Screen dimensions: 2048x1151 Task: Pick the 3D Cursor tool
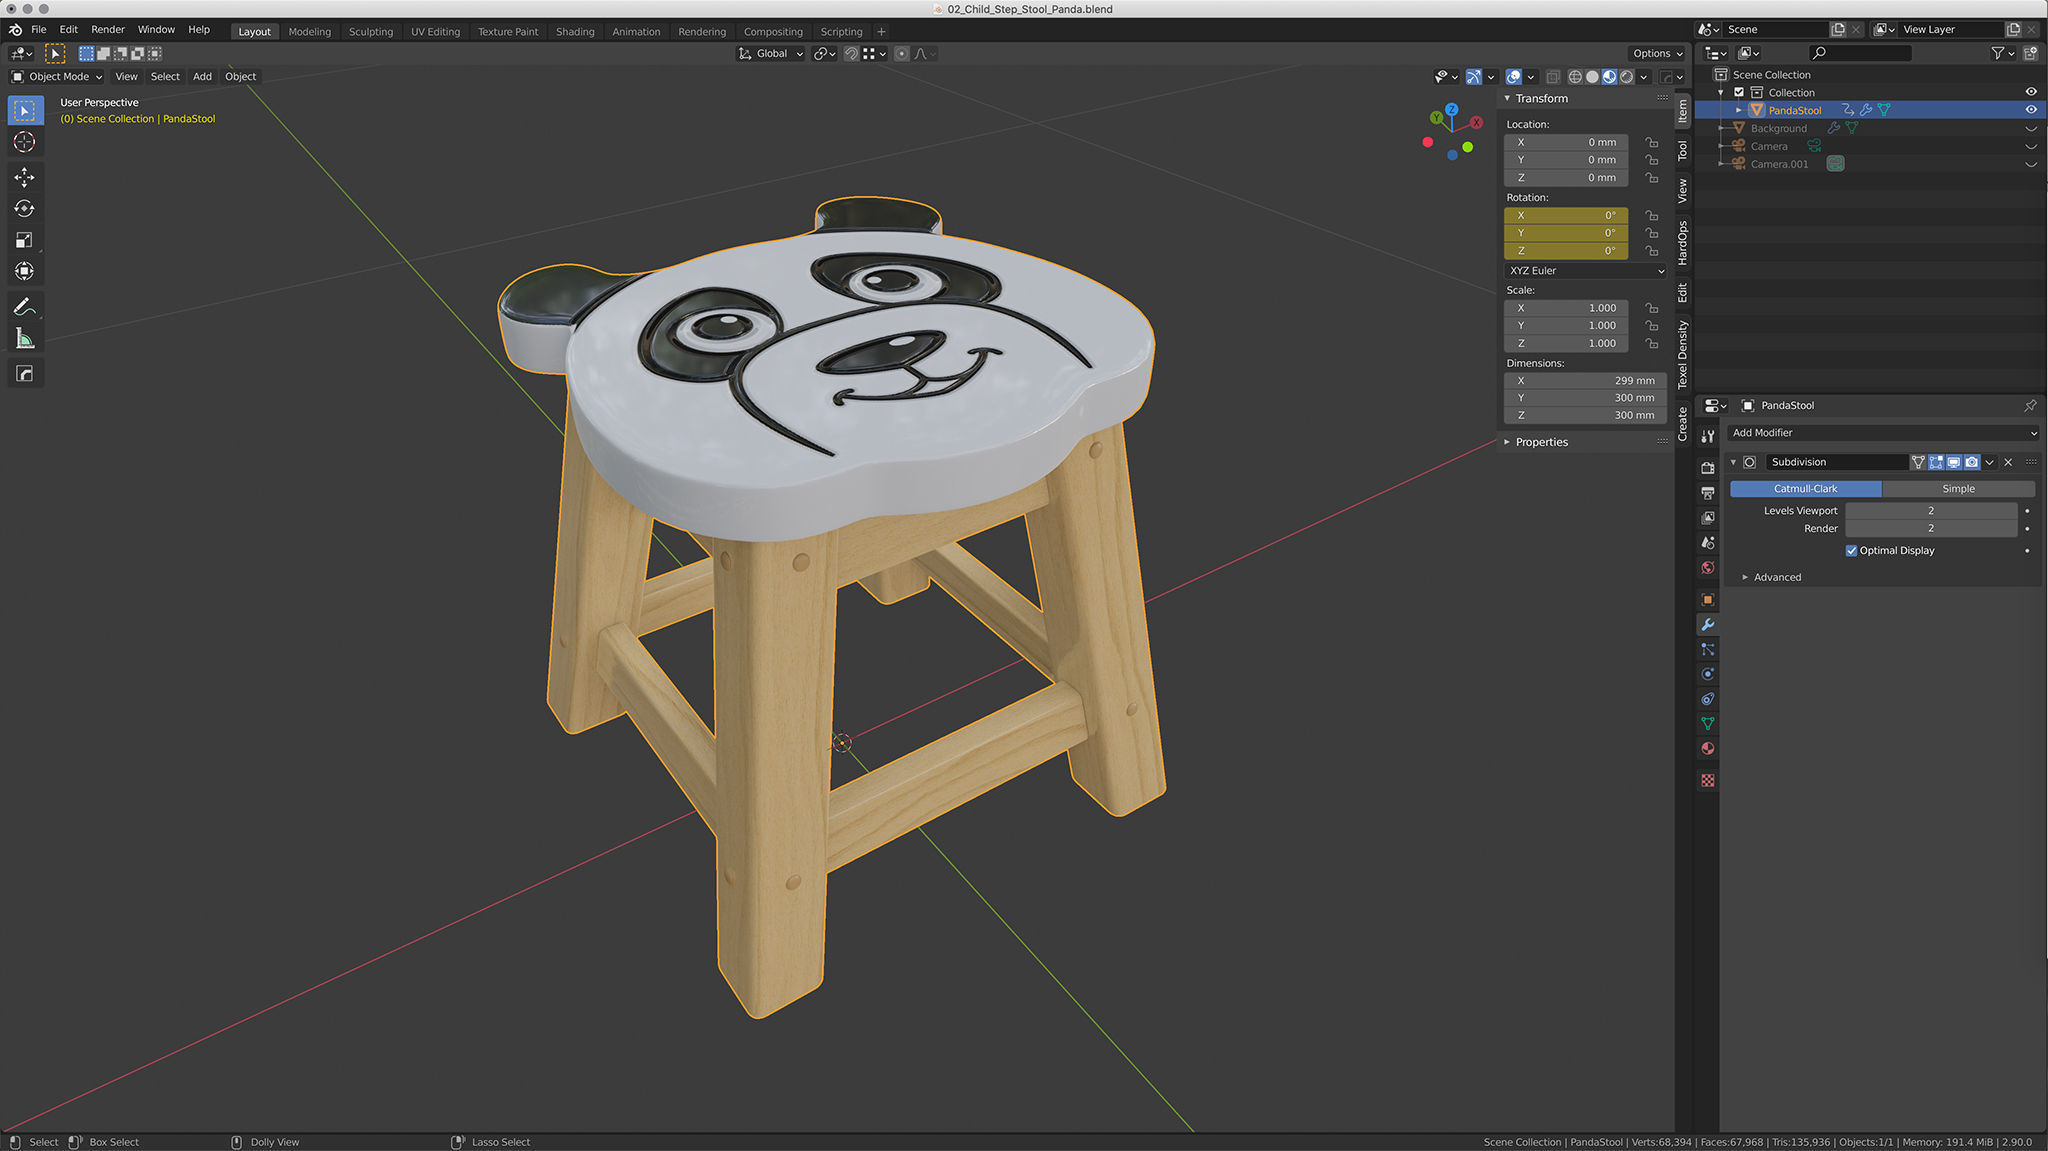click(24, 142)
